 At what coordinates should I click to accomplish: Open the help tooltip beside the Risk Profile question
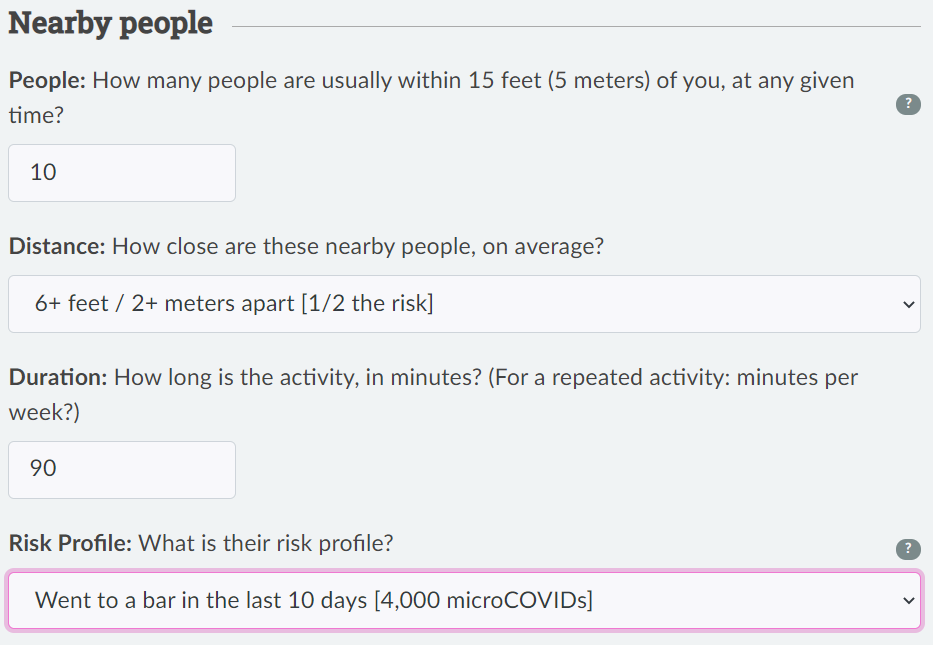pos(908,549)
